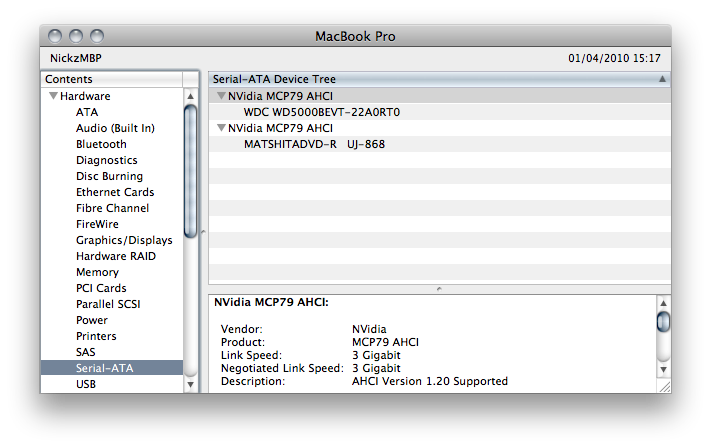Click the NVidia MCP79 AHCI: details heading
This screenshot has width=711, height=448.
coord(271,302)
